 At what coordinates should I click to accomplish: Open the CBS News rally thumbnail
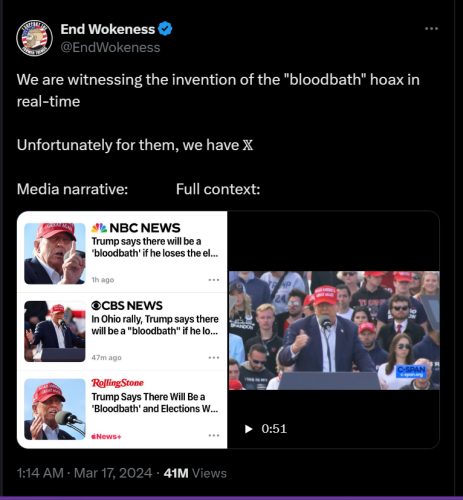tap(55, 331)
